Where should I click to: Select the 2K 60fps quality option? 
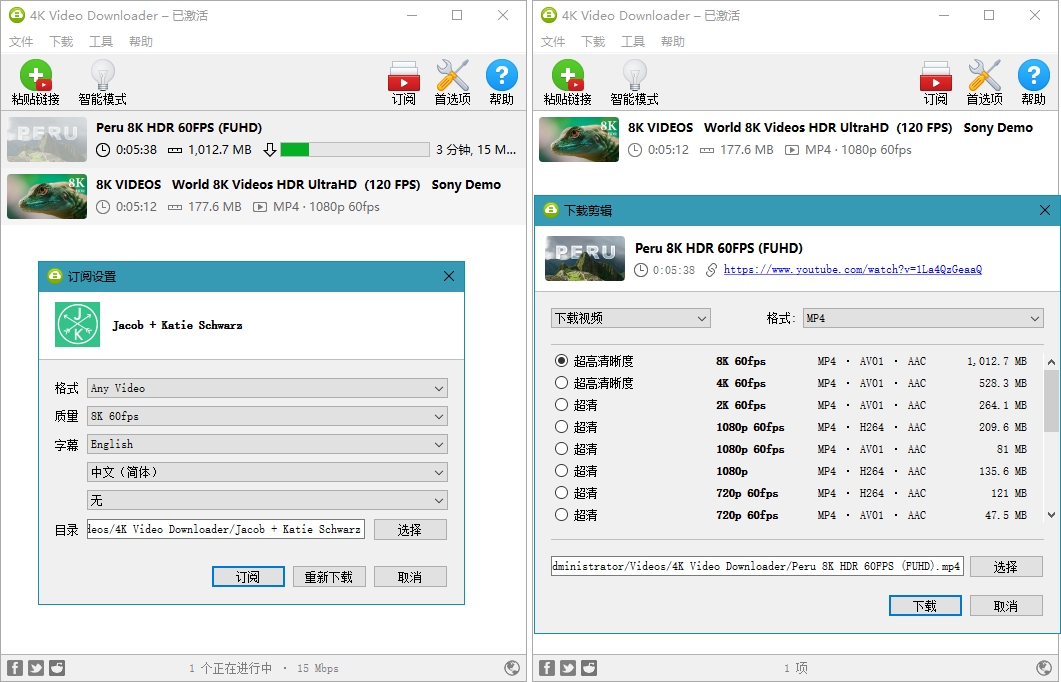click(x=561, y=405)
